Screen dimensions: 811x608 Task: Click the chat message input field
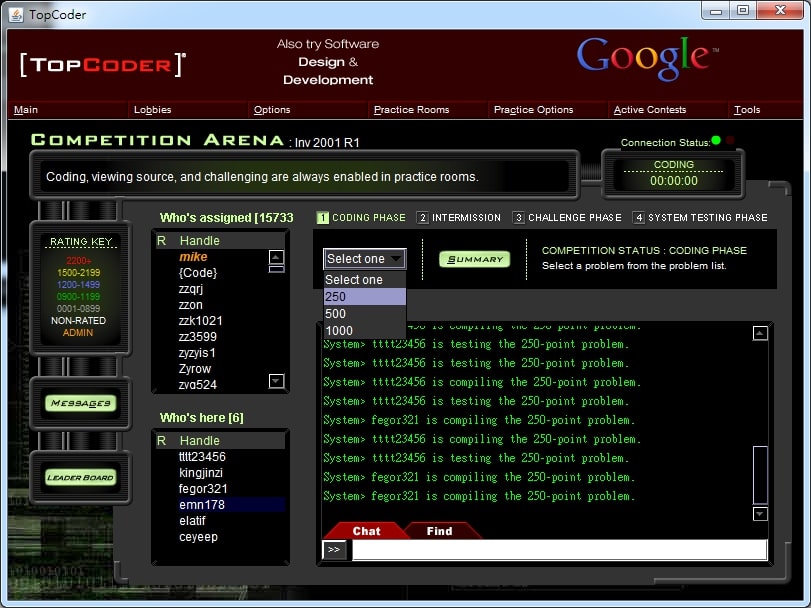point(560,550)
